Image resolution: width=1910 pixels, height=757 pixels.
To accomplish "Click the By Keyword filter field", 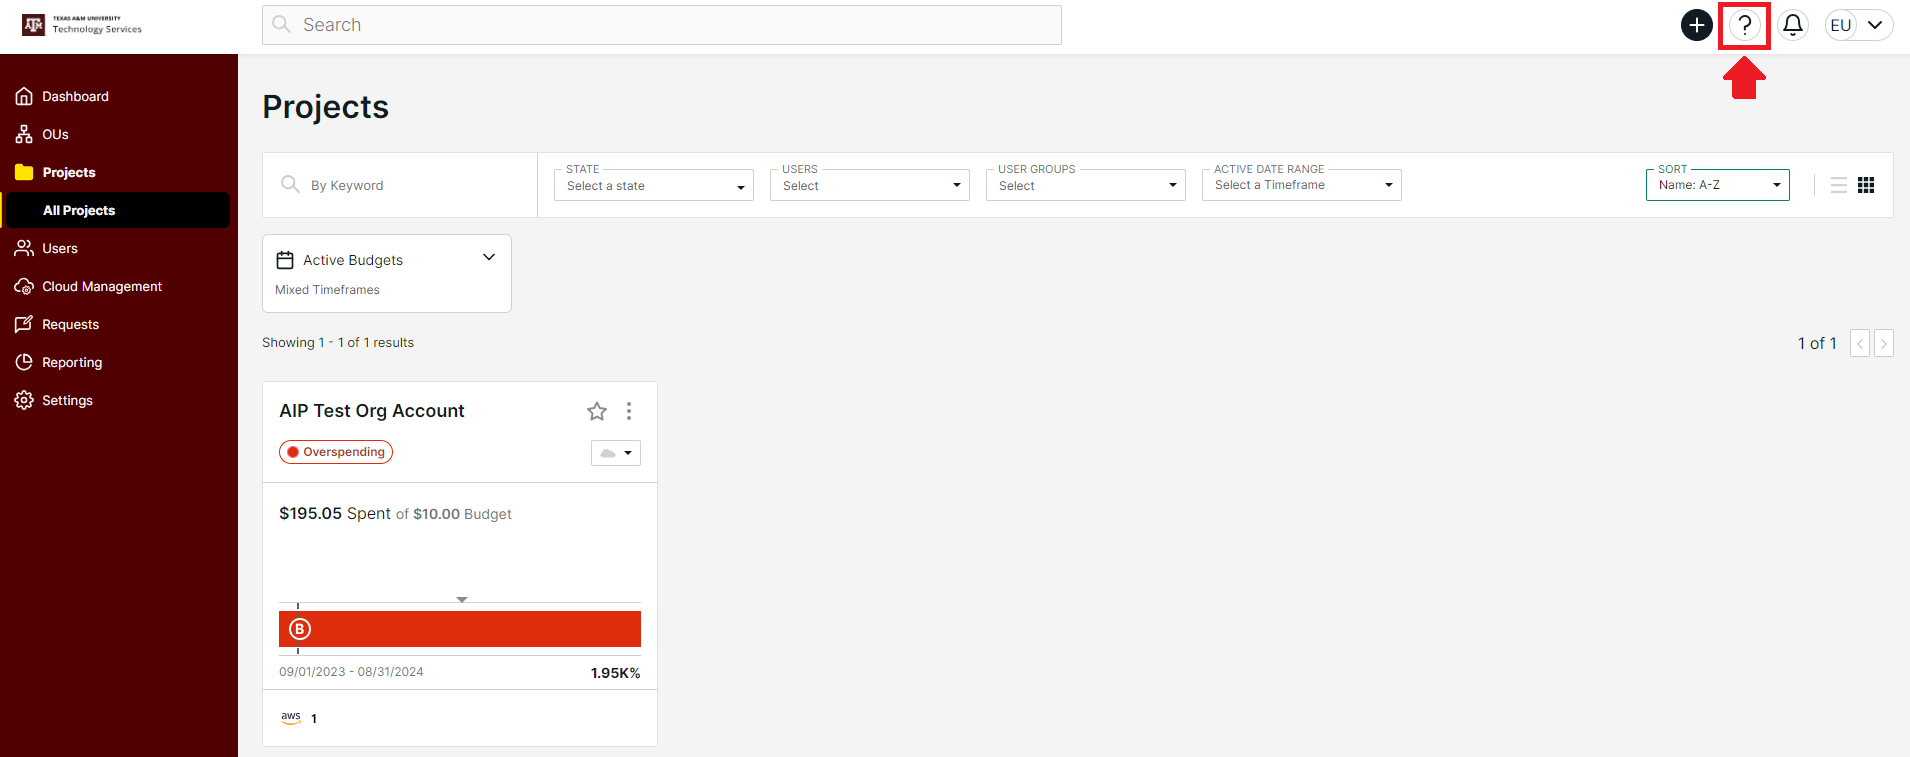I will [x=400, y=186].
